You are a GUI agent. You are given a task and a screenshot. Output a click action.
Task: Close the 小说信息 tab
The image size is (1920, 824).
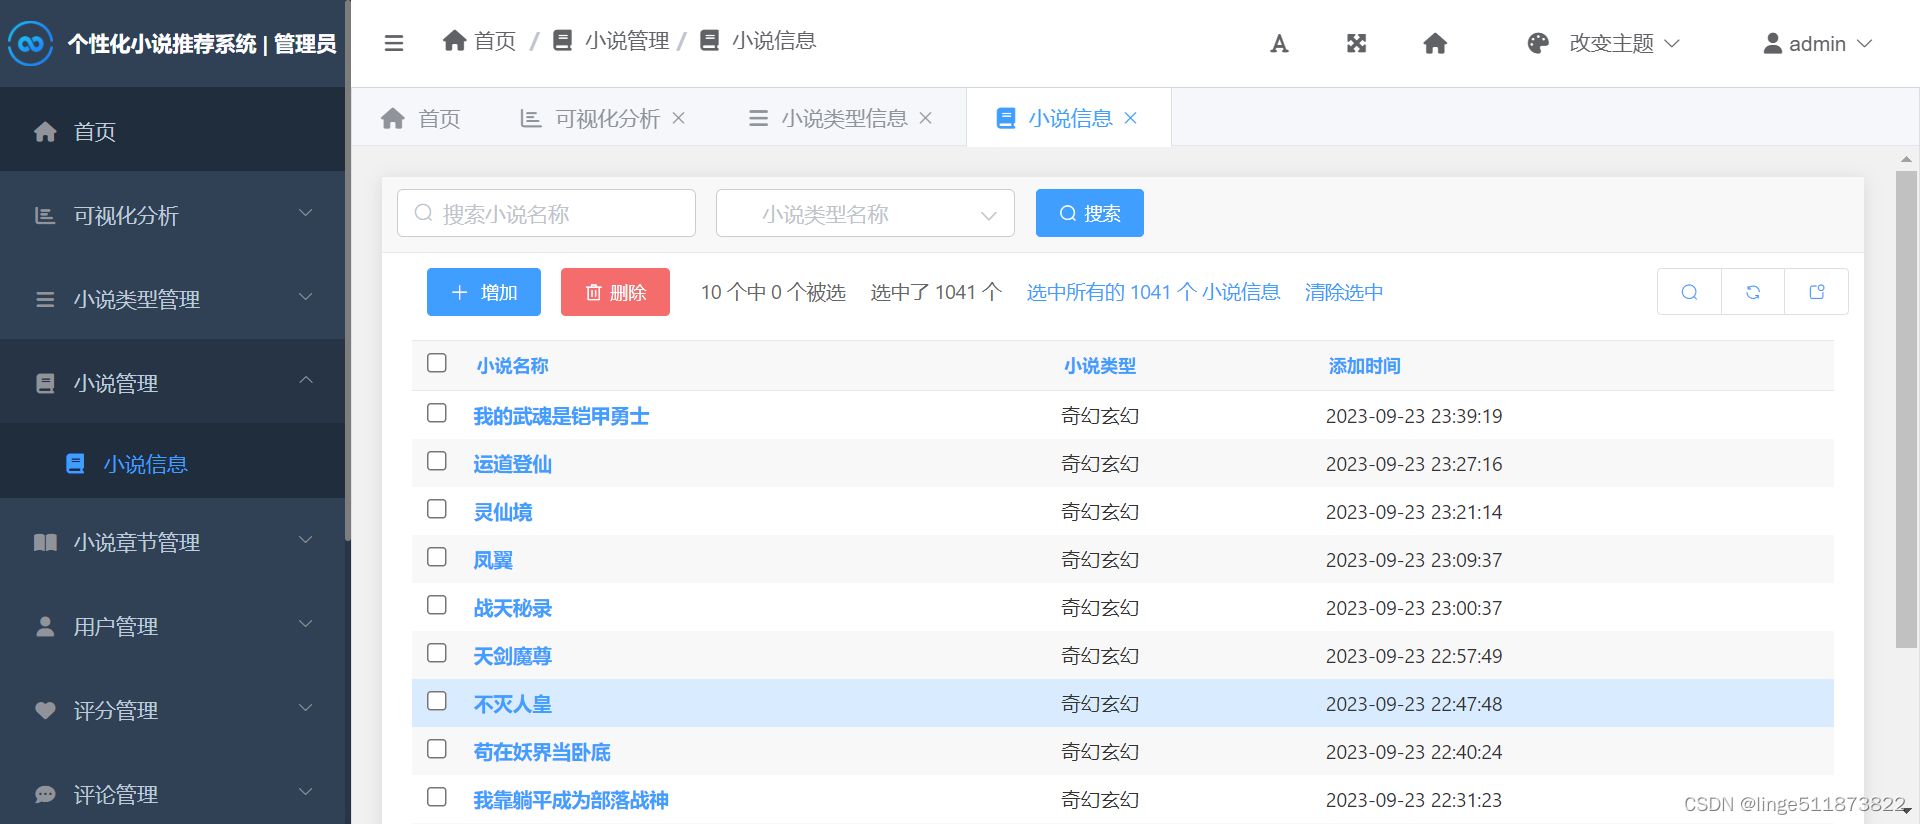pyautogui.click(x=1131, y=118)
